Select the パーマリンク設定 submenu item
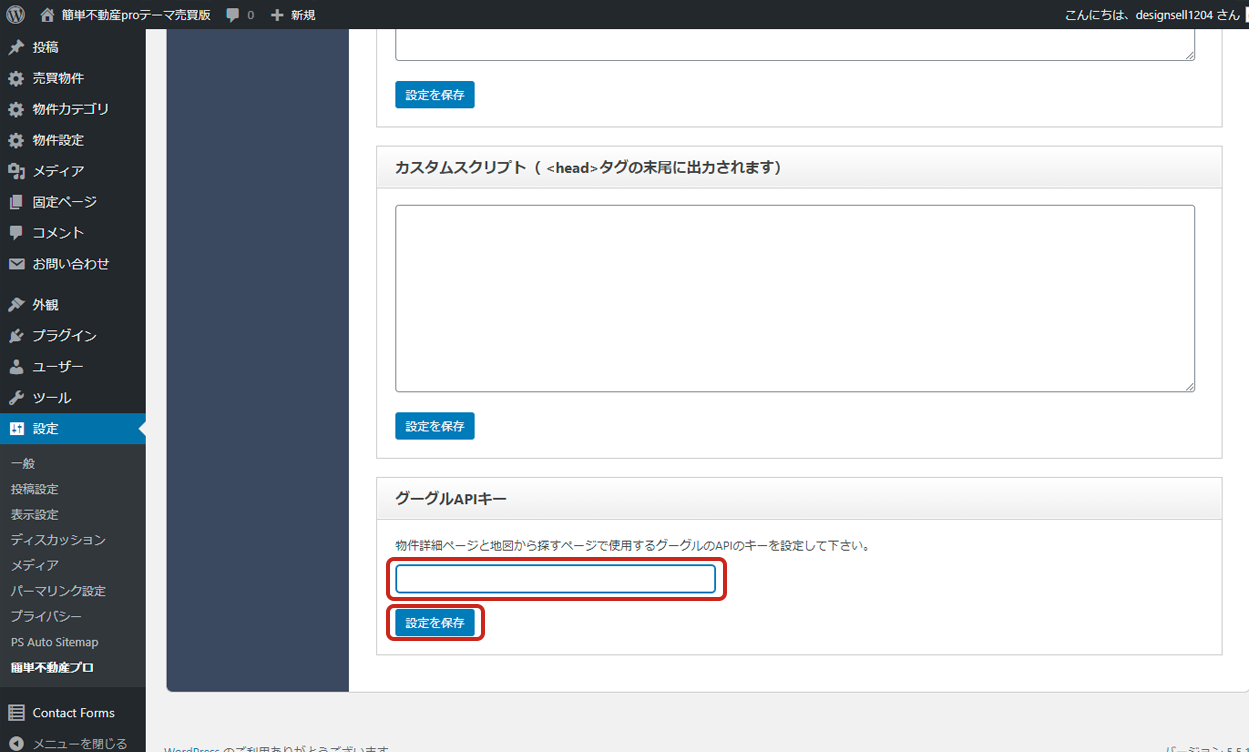1249x752 pixels. pos(58,591)
